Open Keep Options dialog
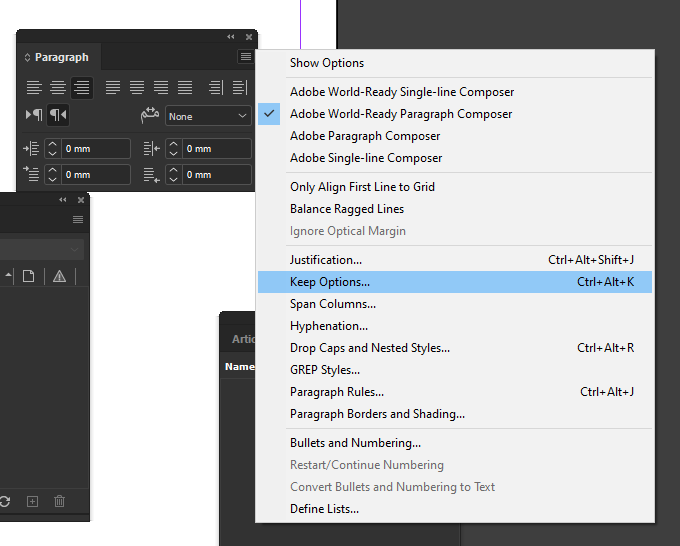The width and height of the screenshot is (680, 546). [x=455, y=282]
